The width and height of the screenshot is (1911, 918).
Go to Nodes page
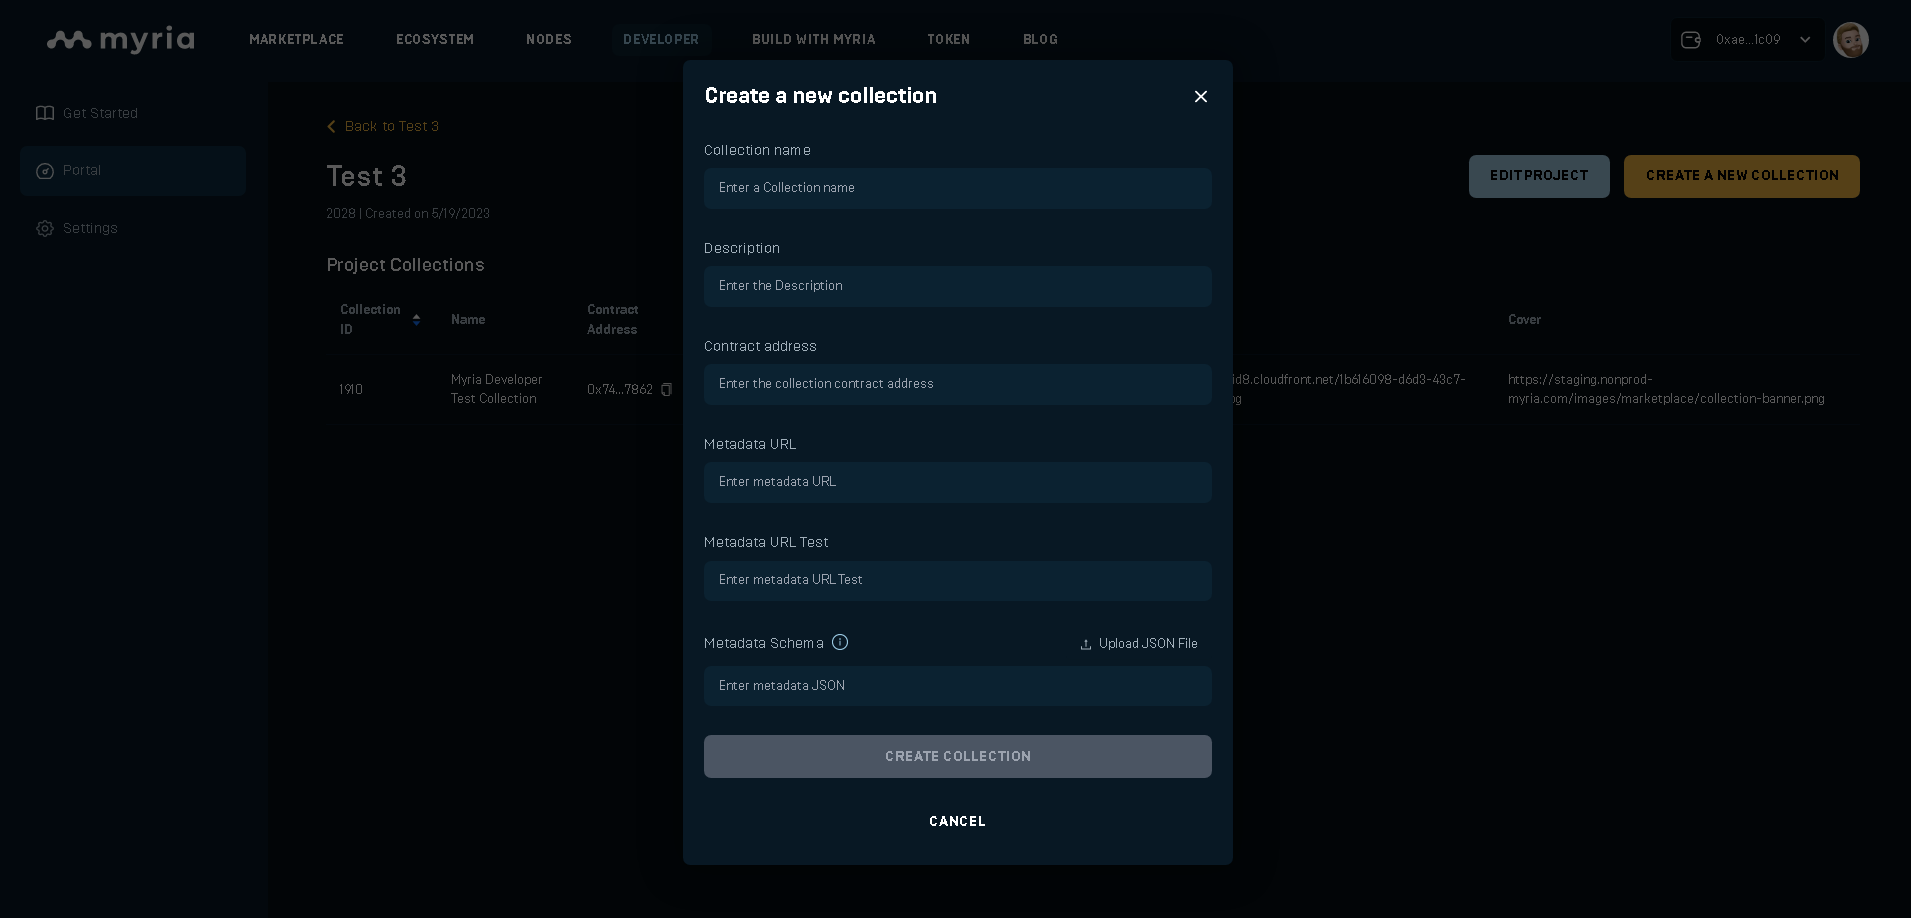click(x=549, y=39)
